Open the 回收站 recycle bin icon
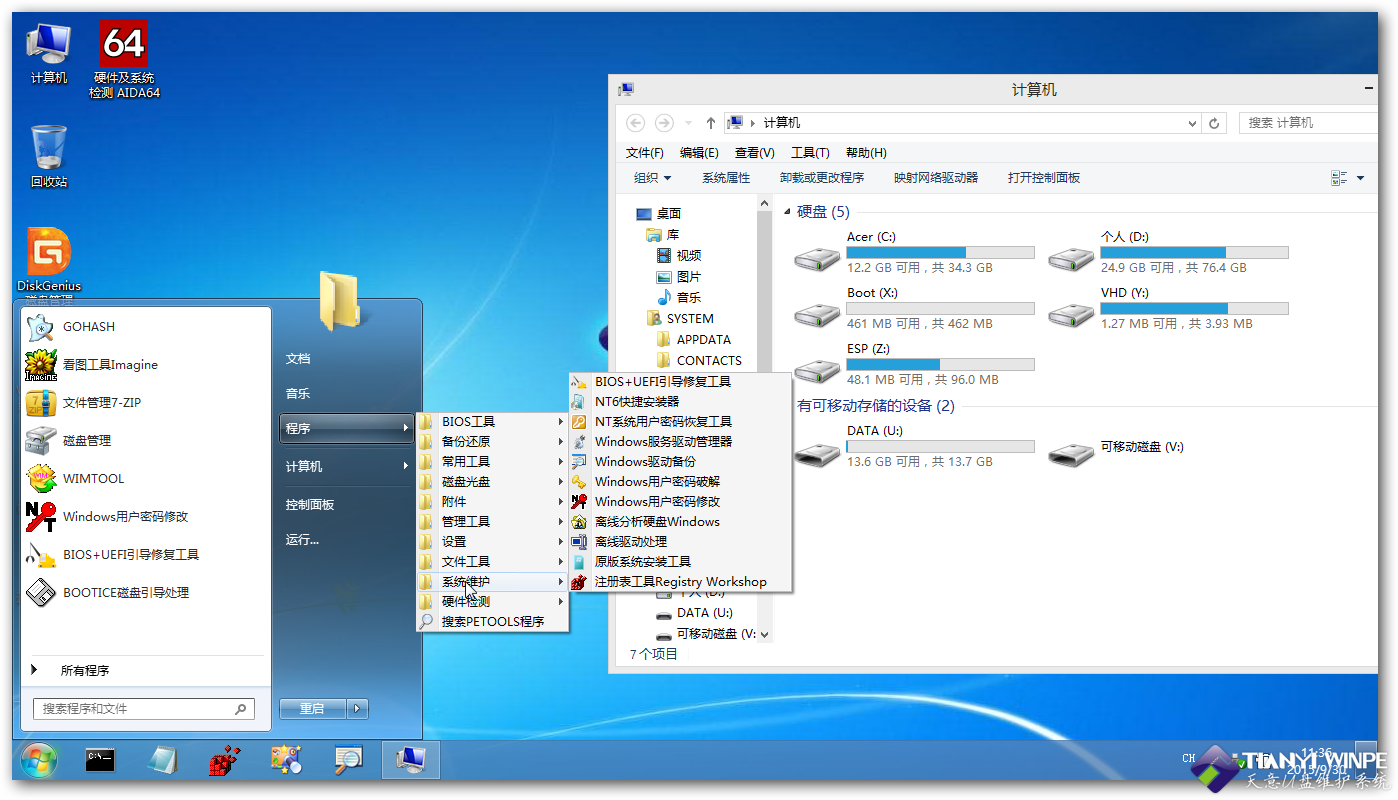 click(x=49, y=157)
